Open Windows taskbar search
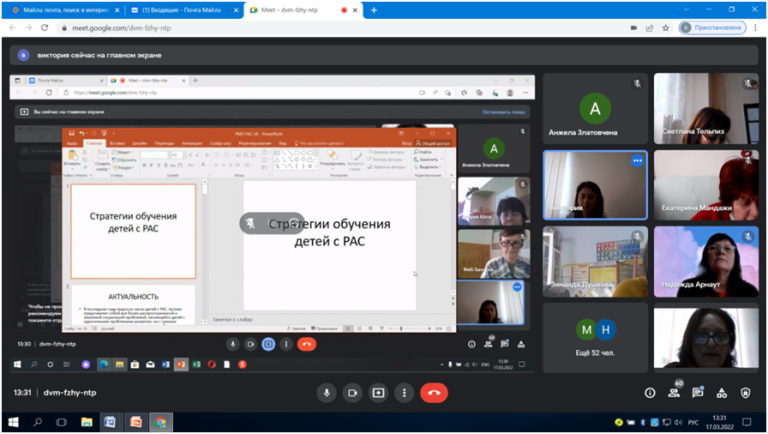This screenshot has height=434, width=768. pos(37,422)
